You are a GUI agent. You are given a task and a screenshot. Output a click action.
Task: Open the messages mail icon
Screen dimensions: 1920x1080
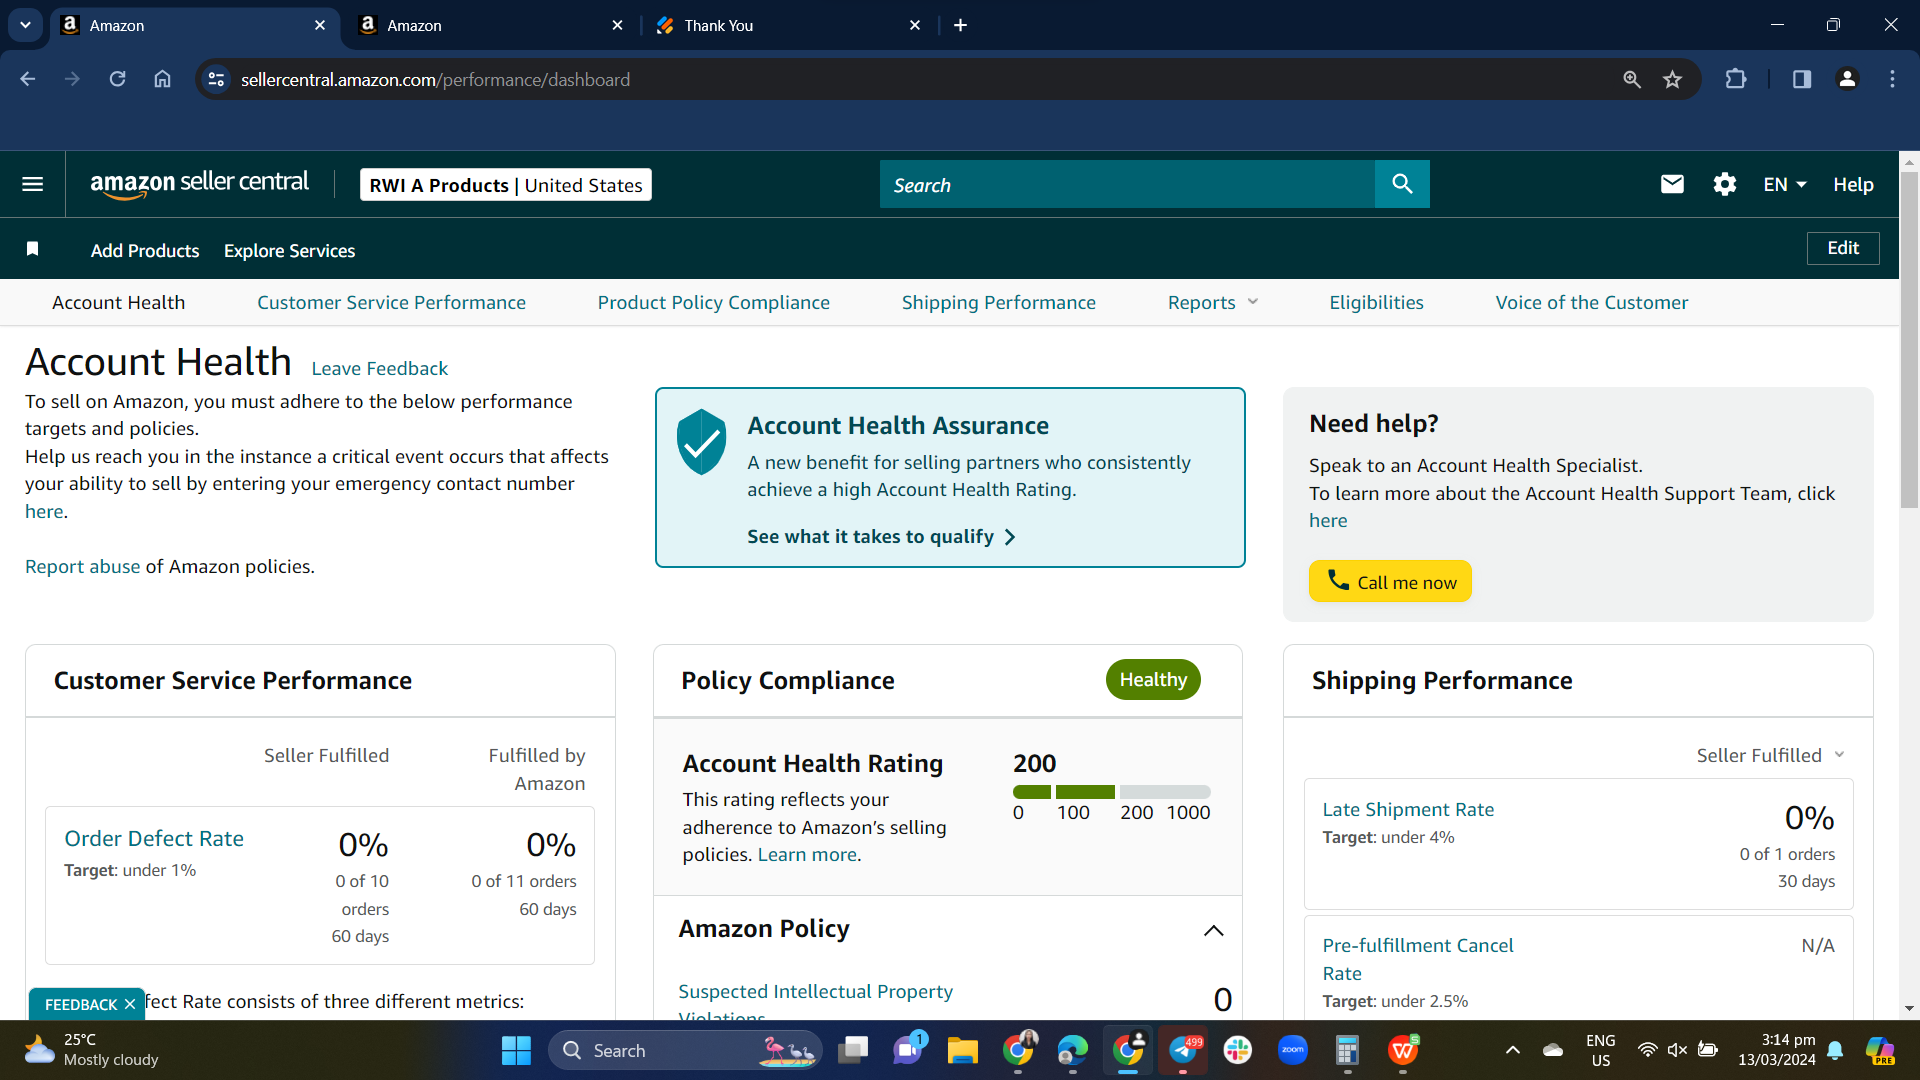pos(1672,184)
